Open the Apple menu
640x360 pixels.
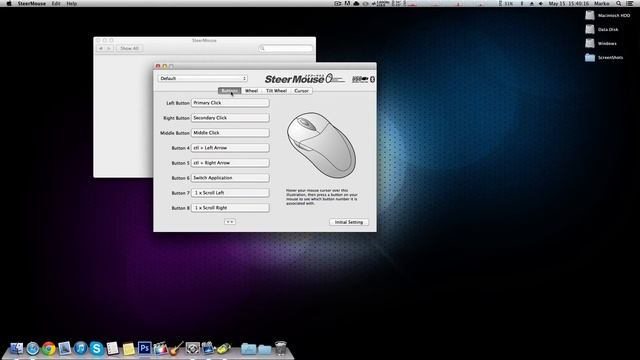click(9, 3)
